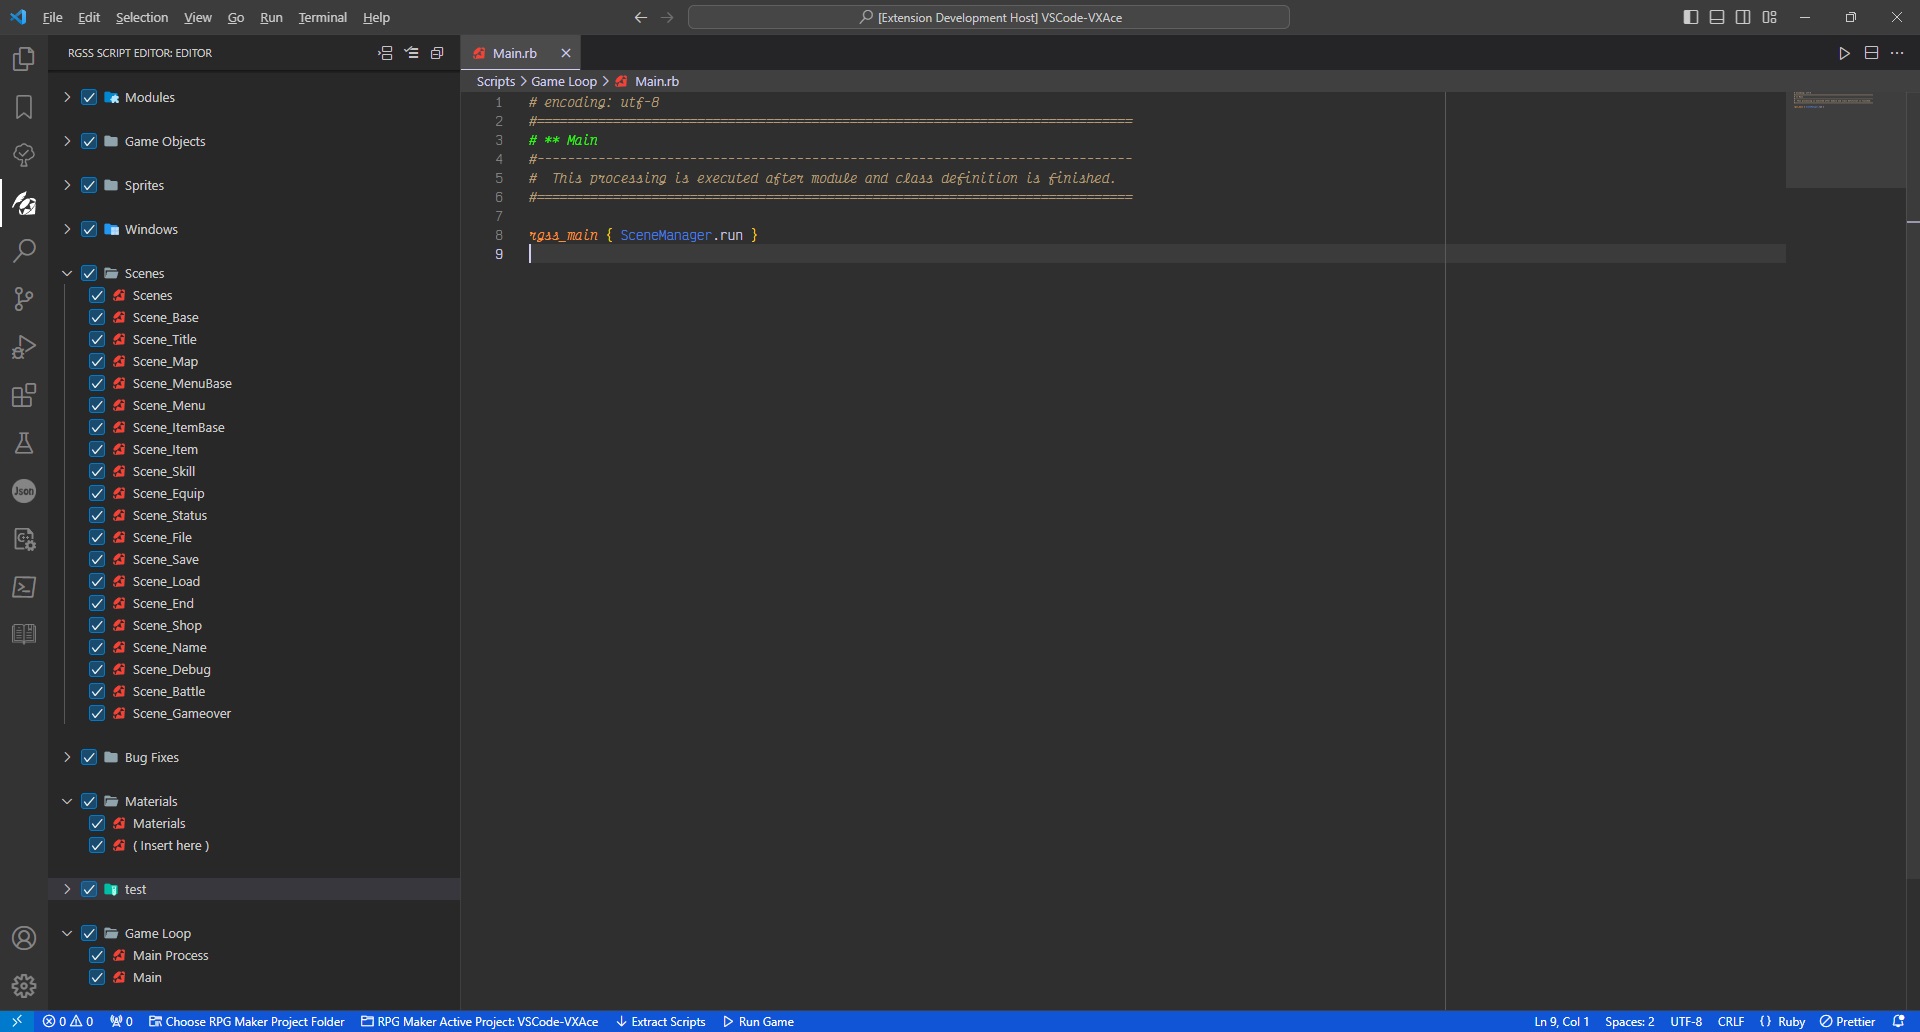Uncheck the Sprites folder checkbox
The height and width of the screenshot is (1032, 1920).
click(89, 185)
